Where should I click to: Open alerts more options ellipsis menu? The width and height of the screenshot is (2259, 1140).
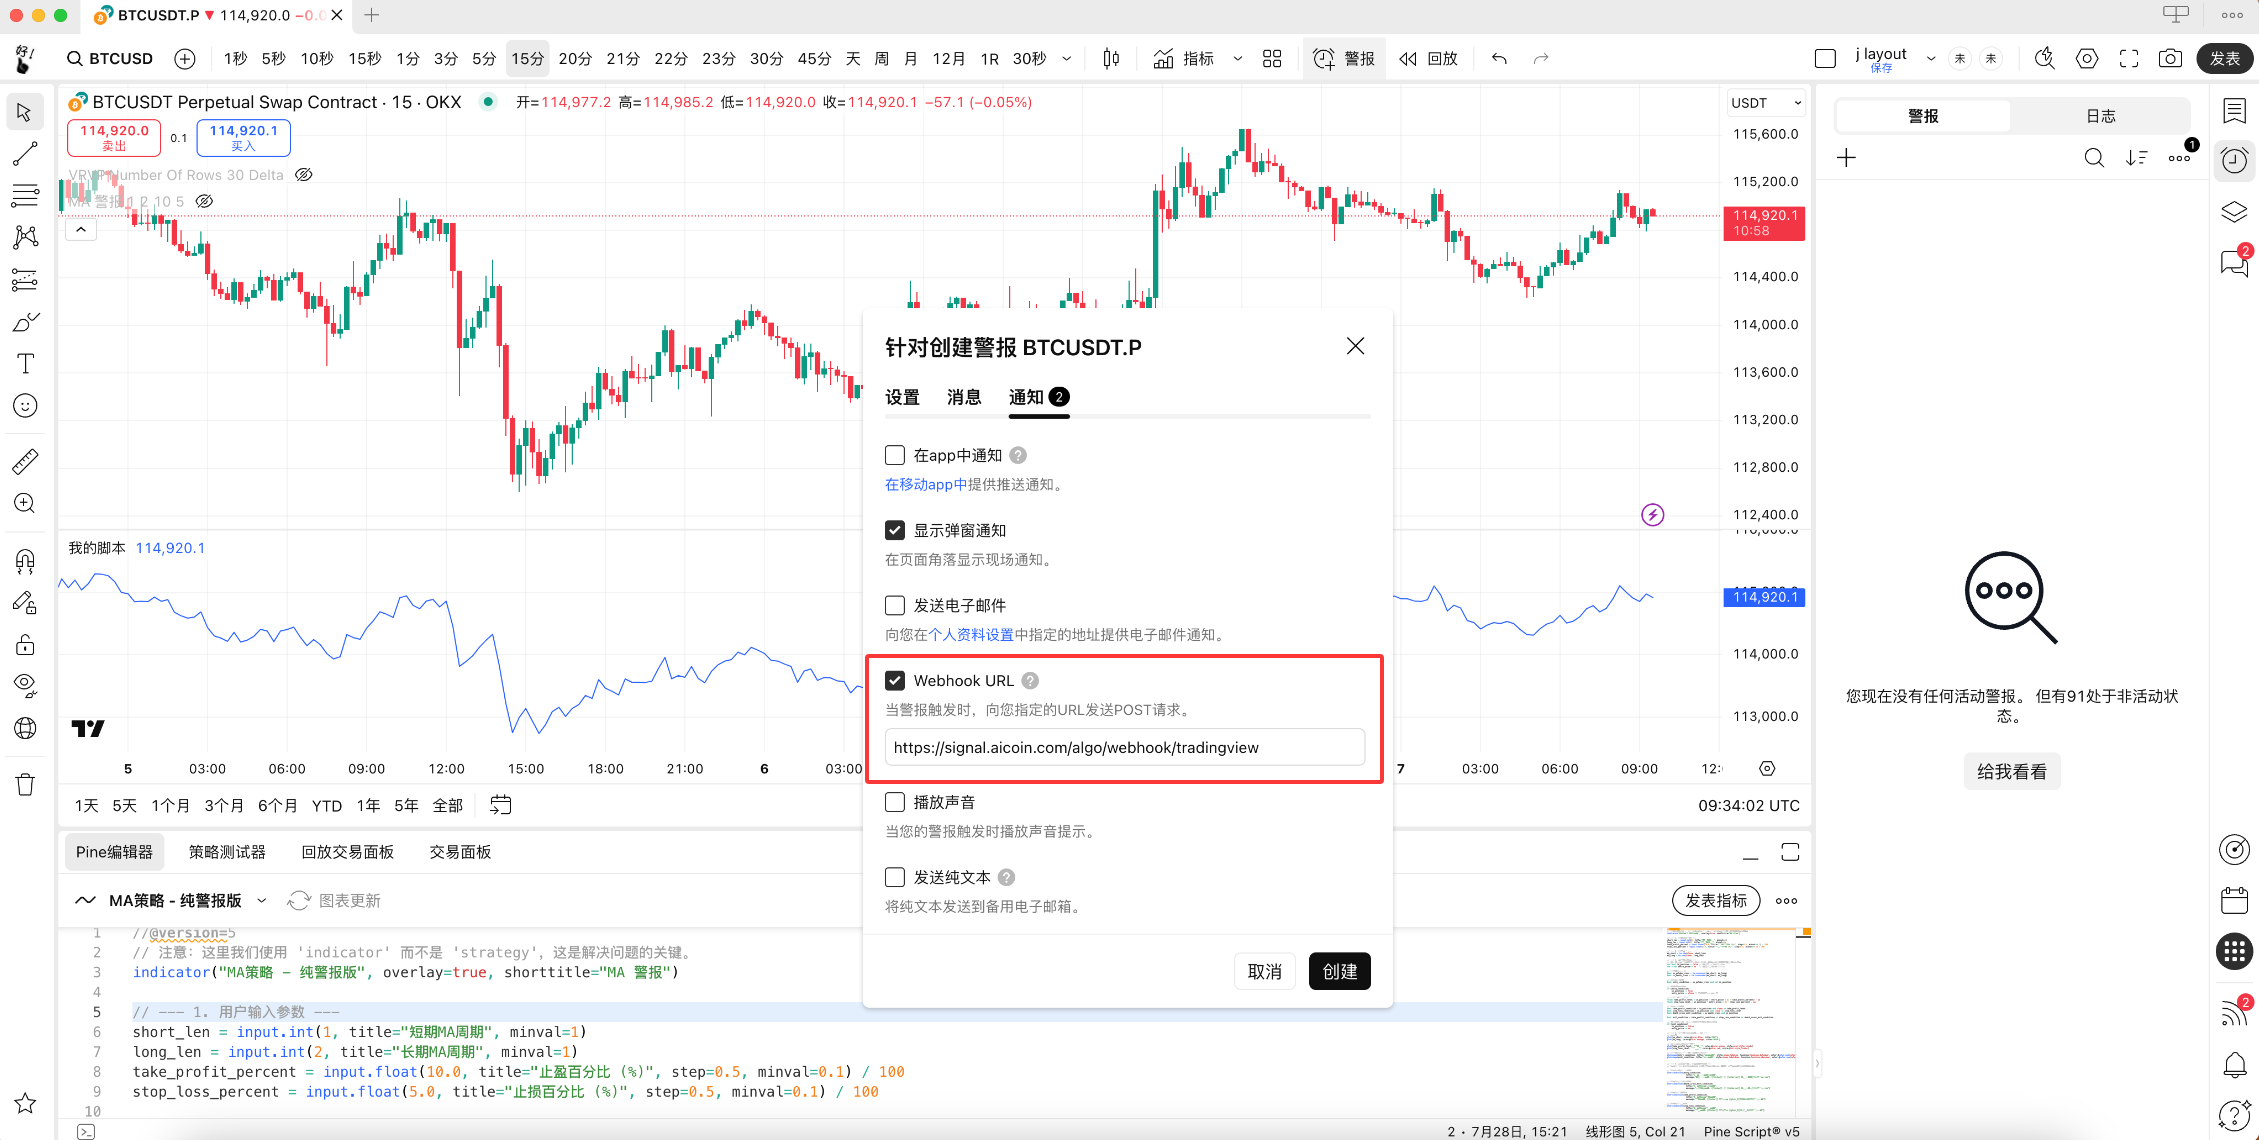pos(2179,158)
